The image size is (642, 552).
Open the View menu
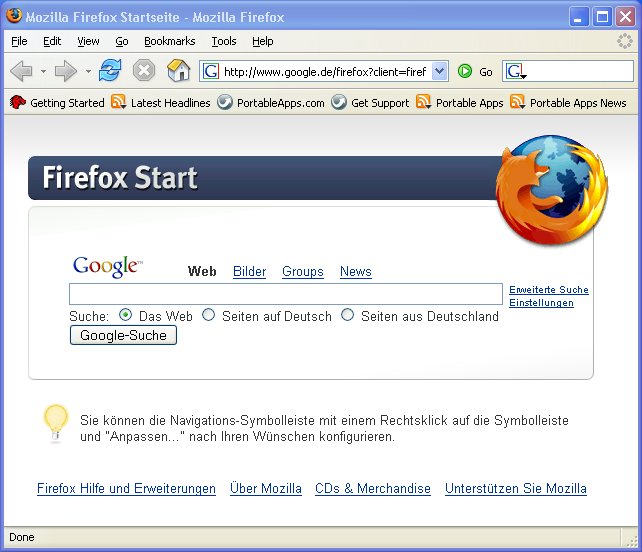(x=88, y=41)
